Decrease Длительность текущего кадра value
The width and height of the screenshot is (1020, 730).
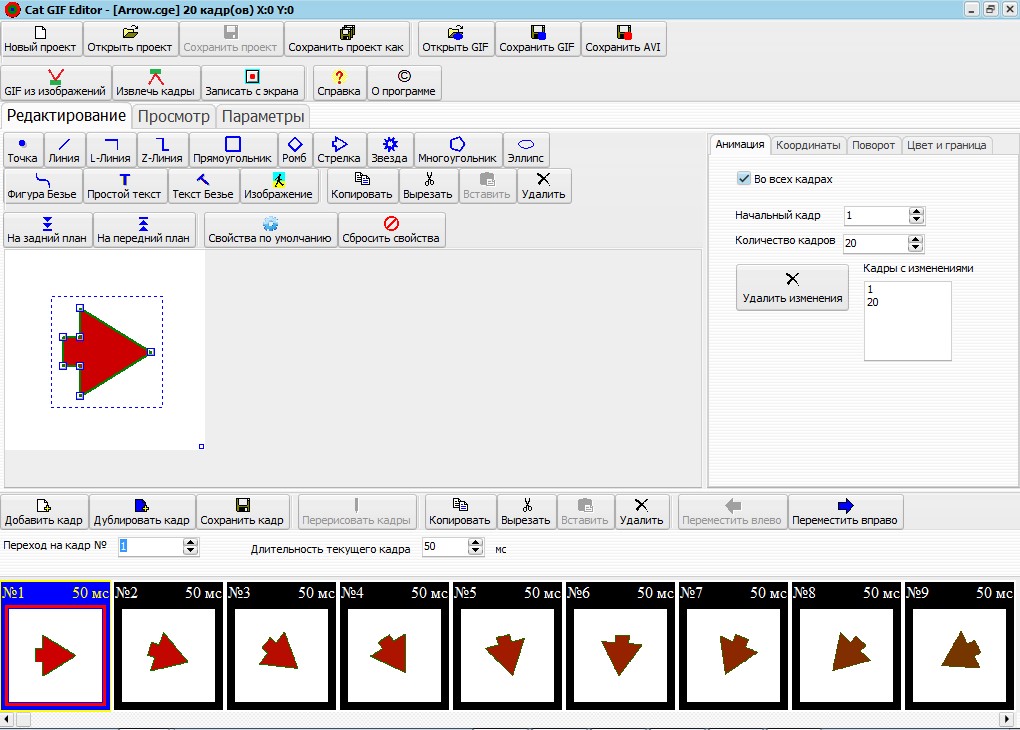tap(476, 551)
